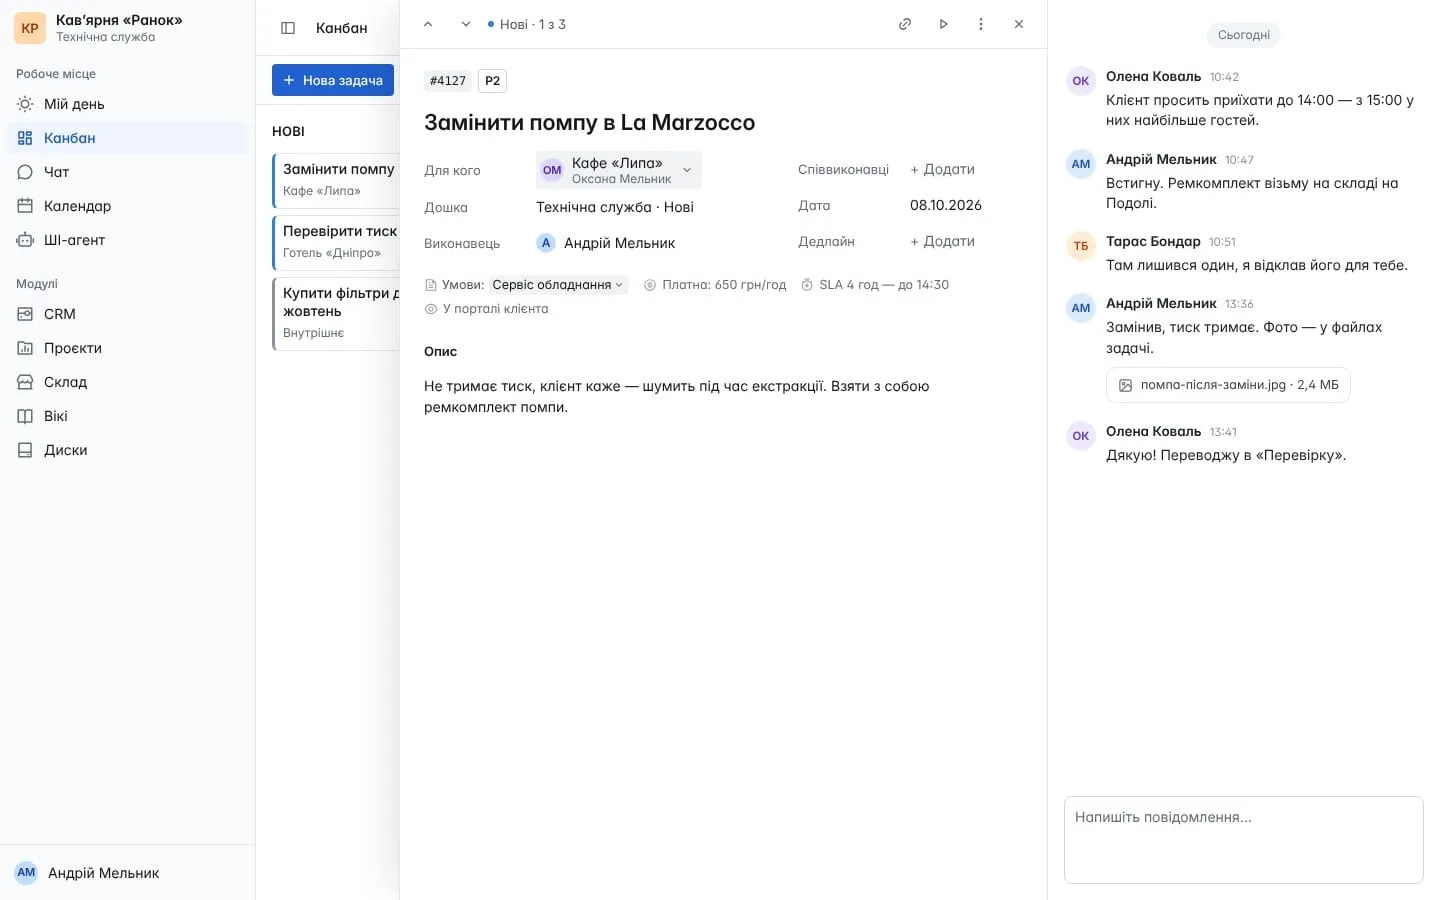The image size is (1440, 900).
Task: Open the Замінити помпу card in Нові column
Action: pos(336,179)
